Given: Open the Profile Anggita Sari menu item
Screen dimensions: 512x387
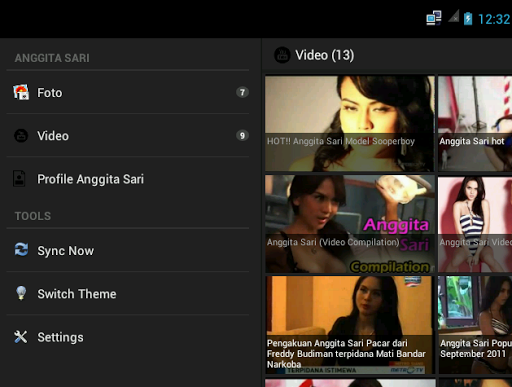Looking at the screenshot, I should pyautogui.click(x=128, y=179).
